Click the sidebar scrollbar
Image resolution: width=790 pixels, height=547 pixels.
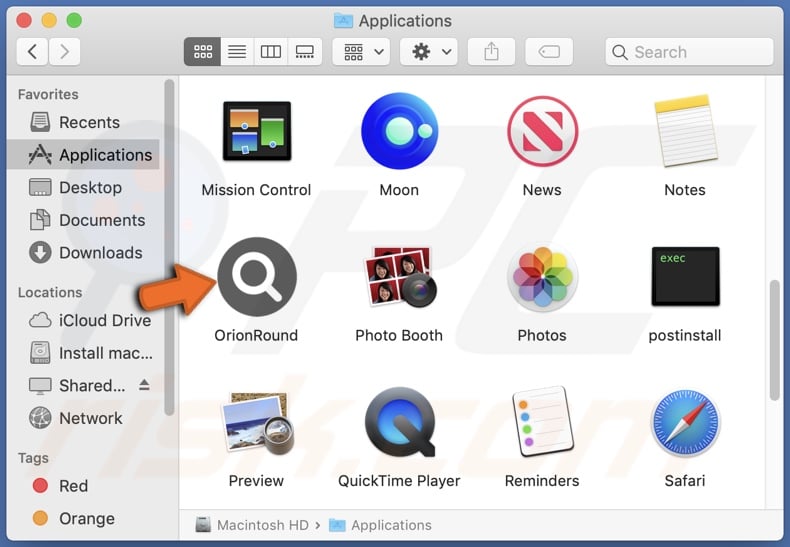(x=169, y=247)
